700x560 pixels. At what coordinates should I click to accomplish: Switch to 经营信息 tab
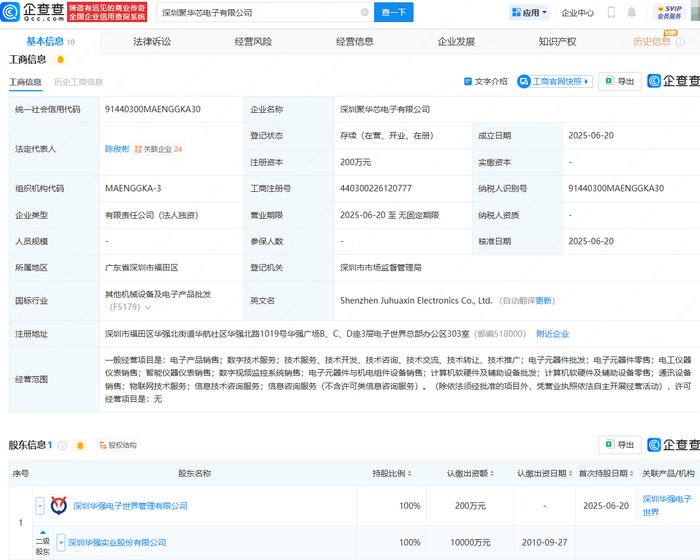[354, 42]
